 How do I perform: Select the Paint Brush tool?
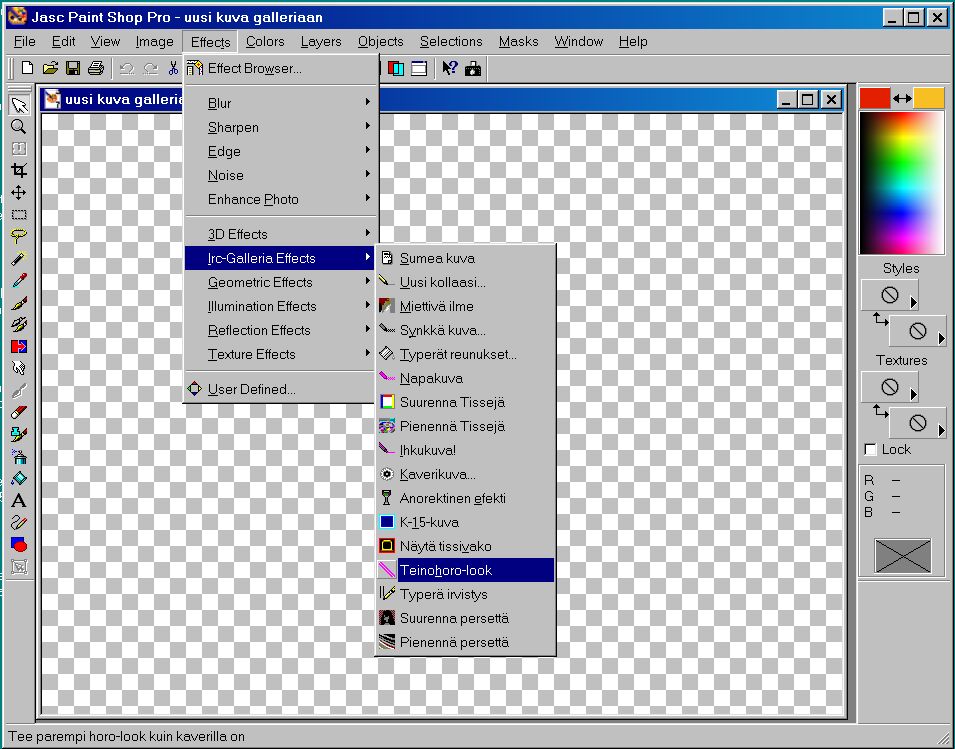coord(19,303)
